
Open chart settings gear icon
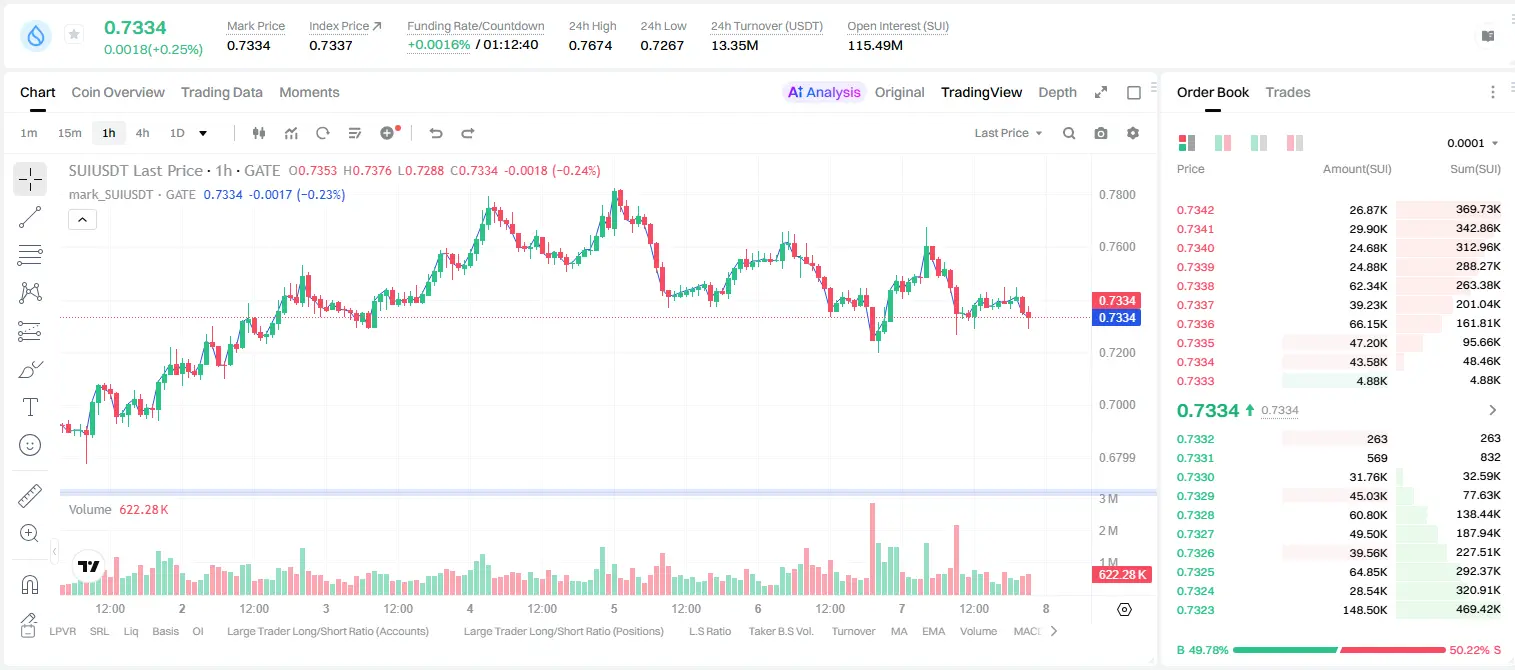tap(1133, 133)
